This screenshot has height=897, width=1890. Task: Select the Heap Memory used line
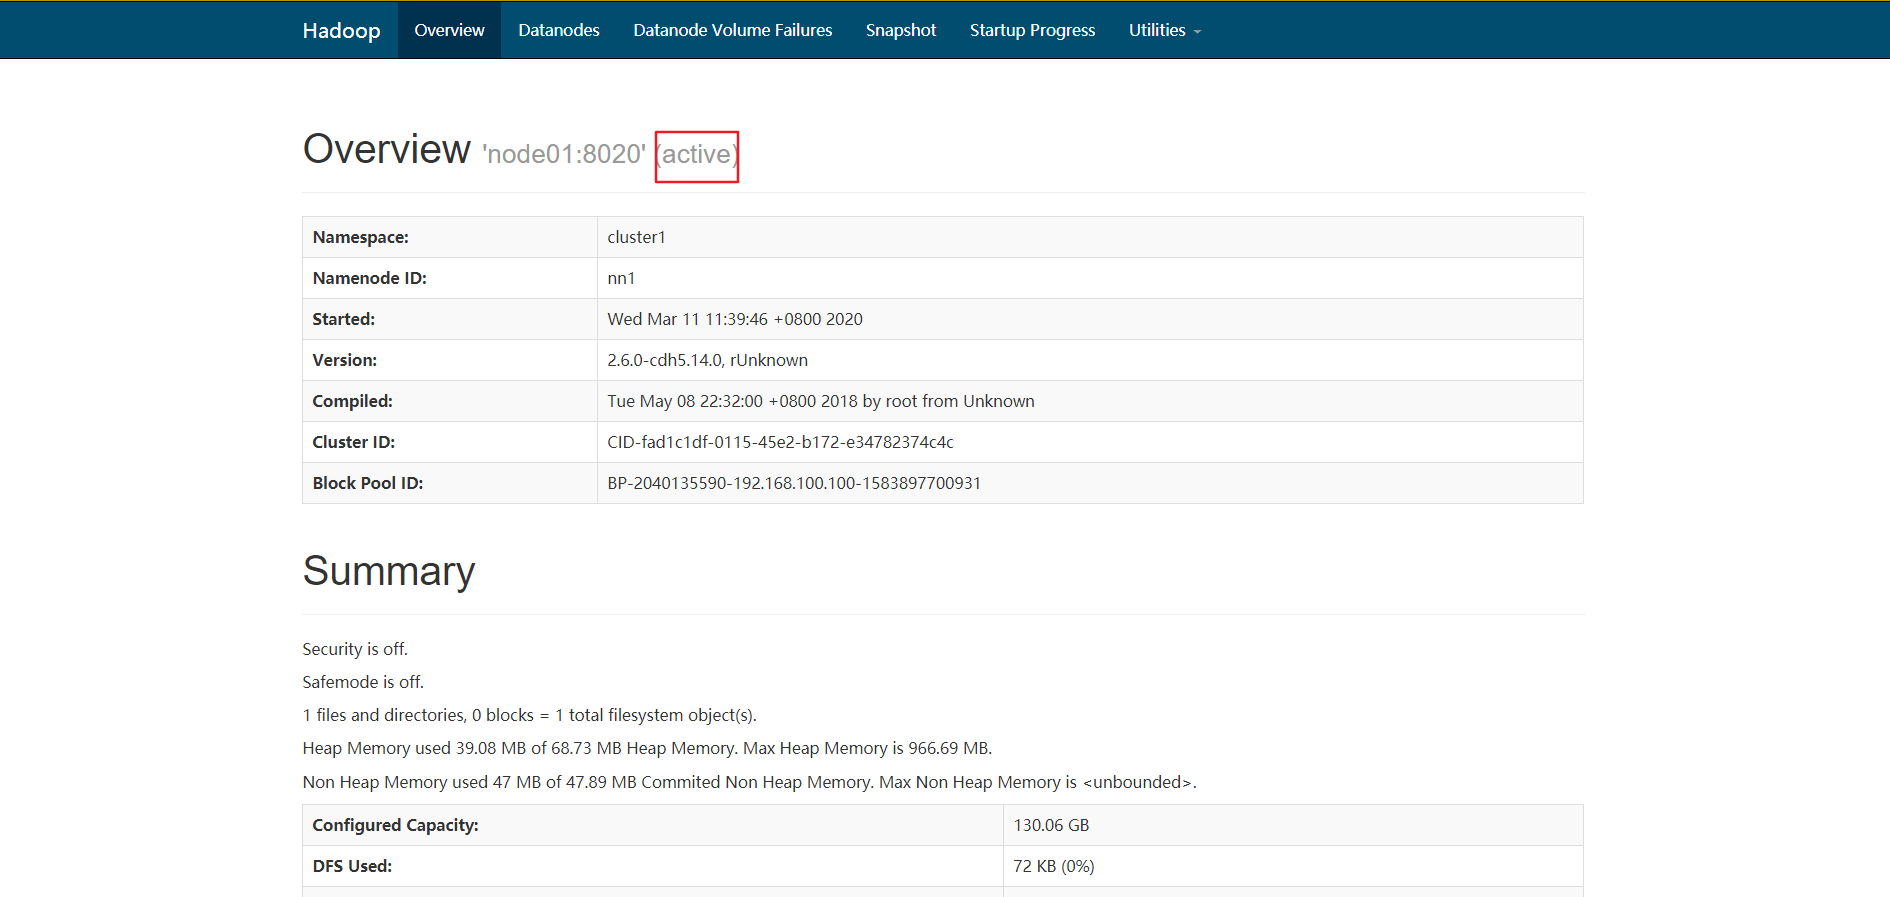click(647, 748)
